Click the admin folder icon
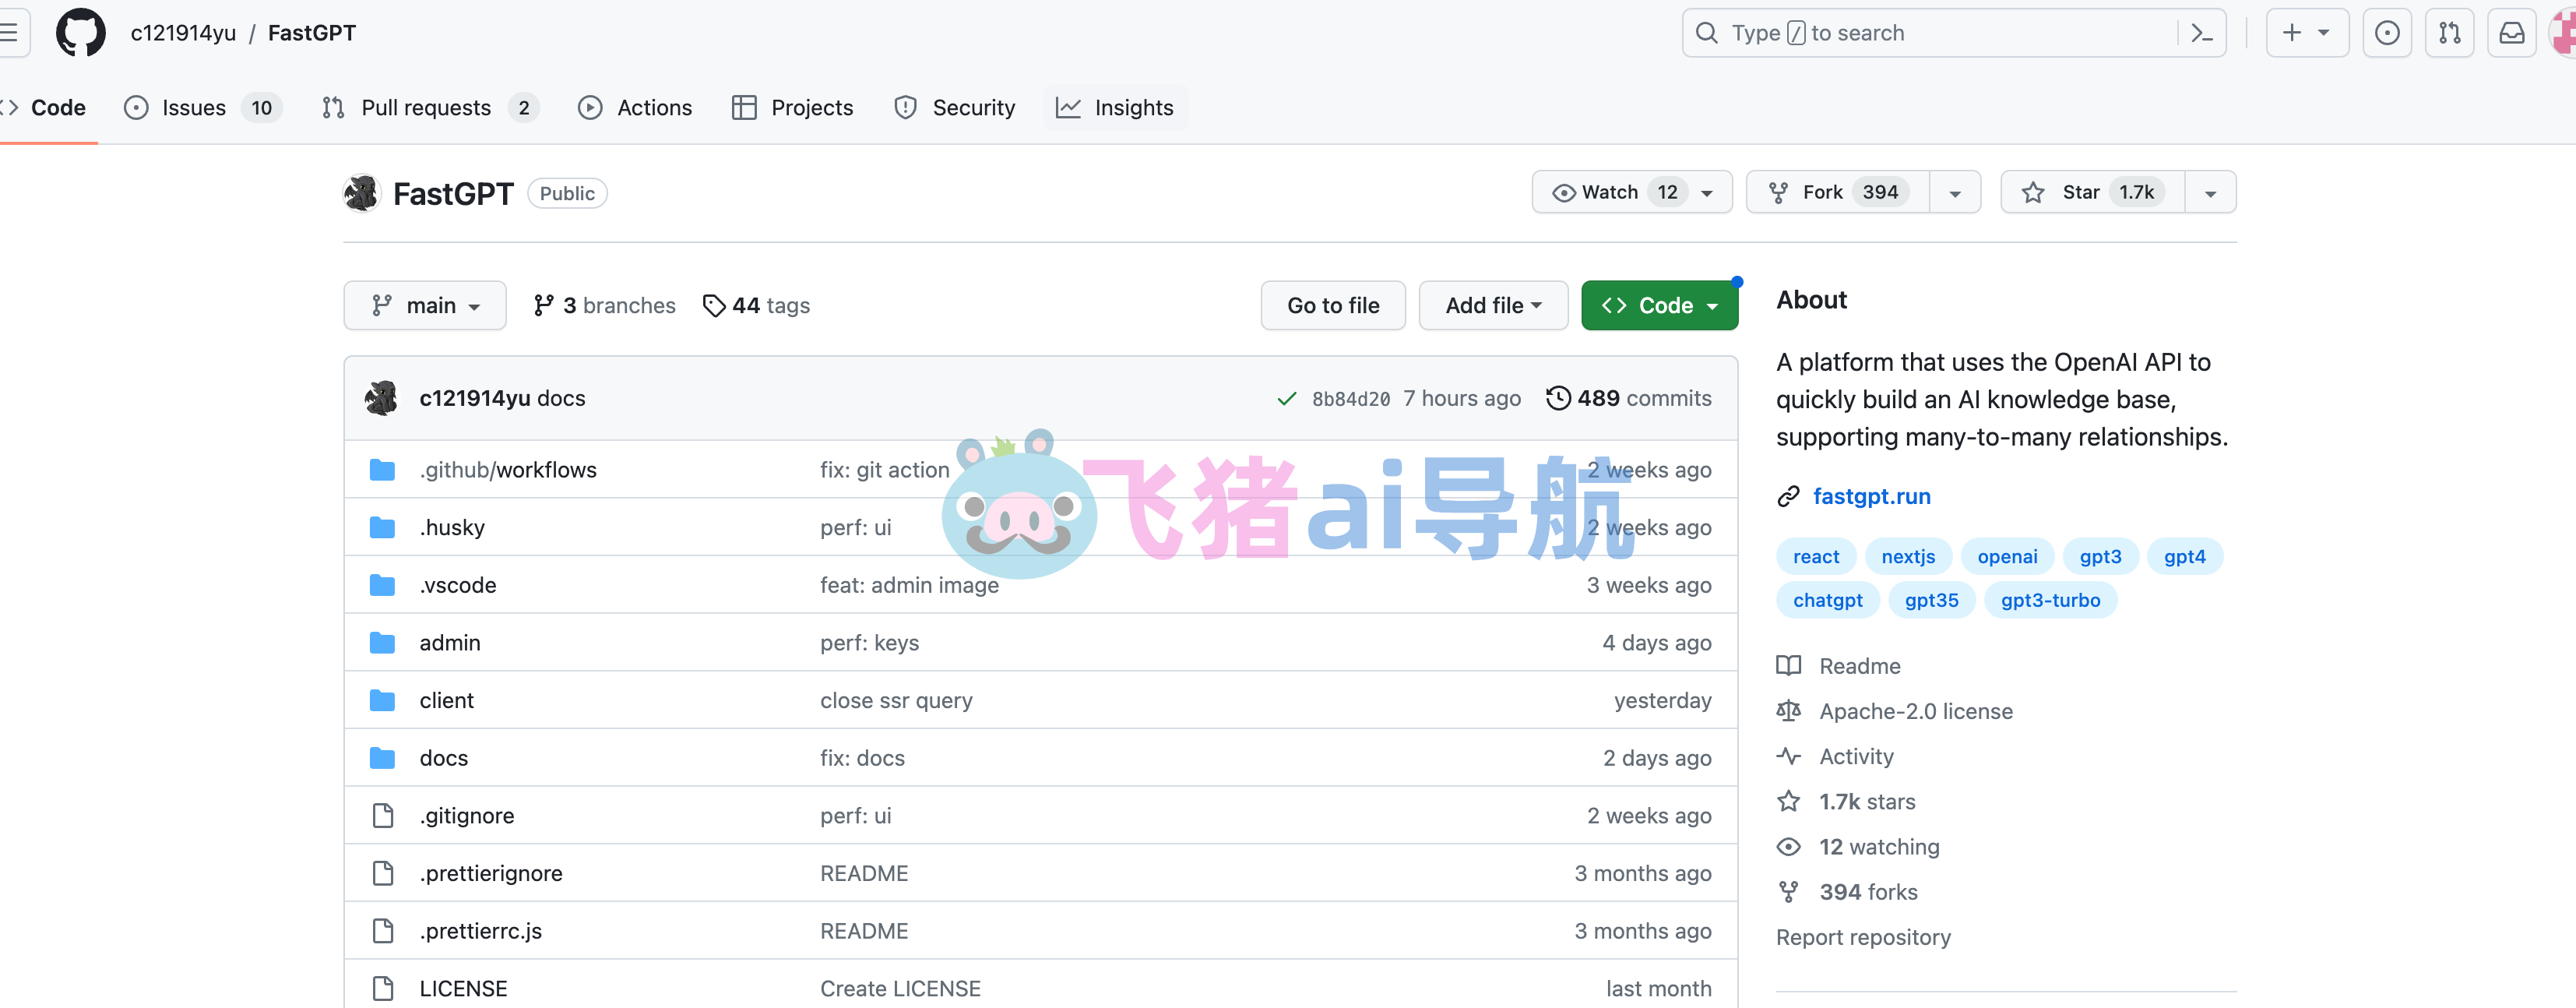2576x1008 pixels. pos(382,643)
